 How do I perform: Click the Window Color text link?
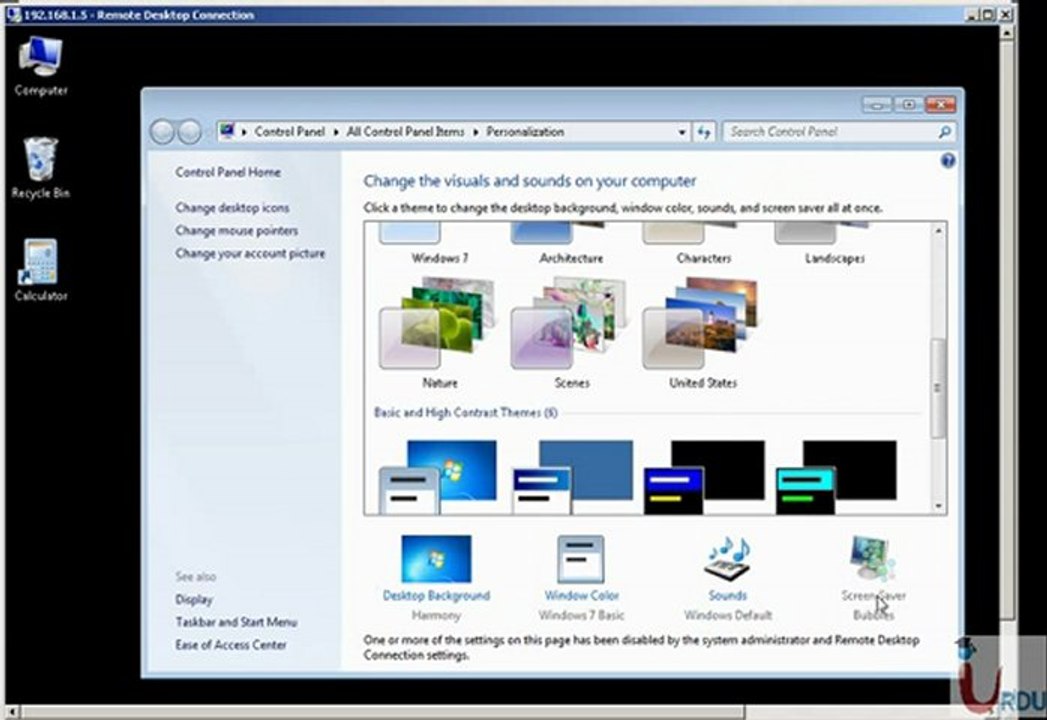coord(581,596)
